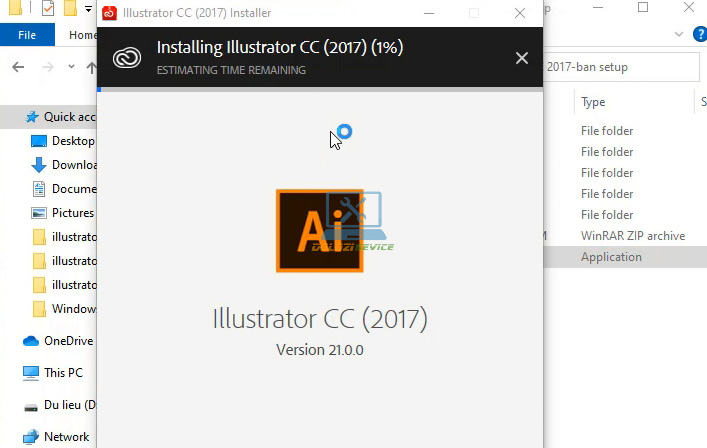This screenshot has width=707, height=448.
Task: Click the Network icon
Action: (x=31, y=437)
